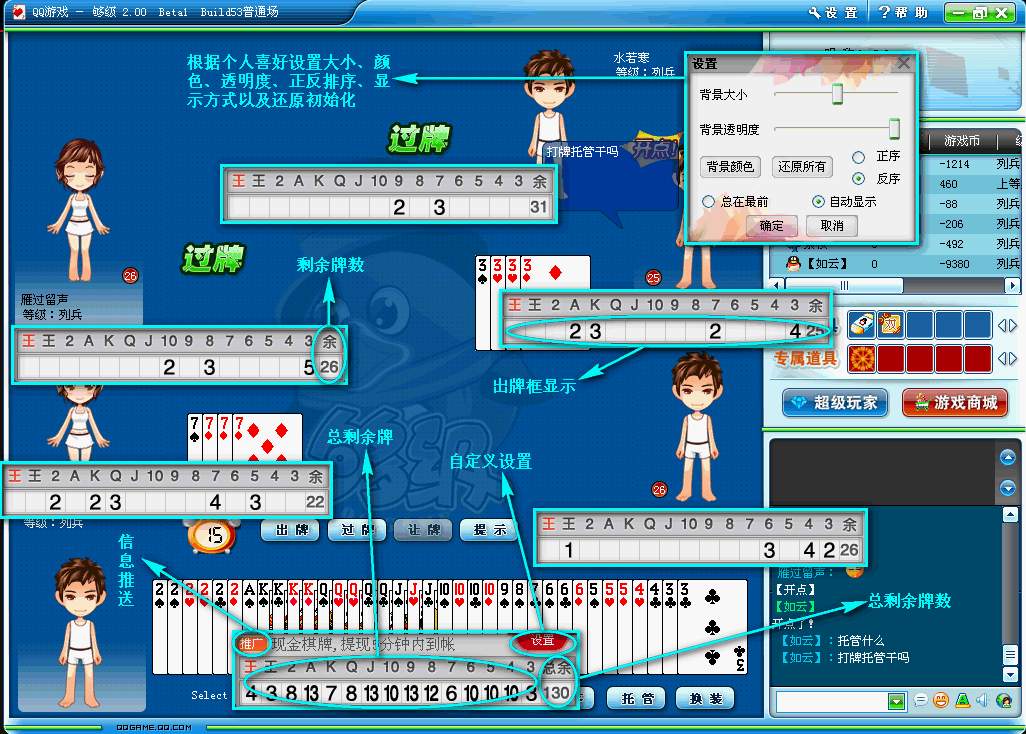Select the large 3 of clubs card
The height and width of the screenshot is (734, 1026).
713,627
